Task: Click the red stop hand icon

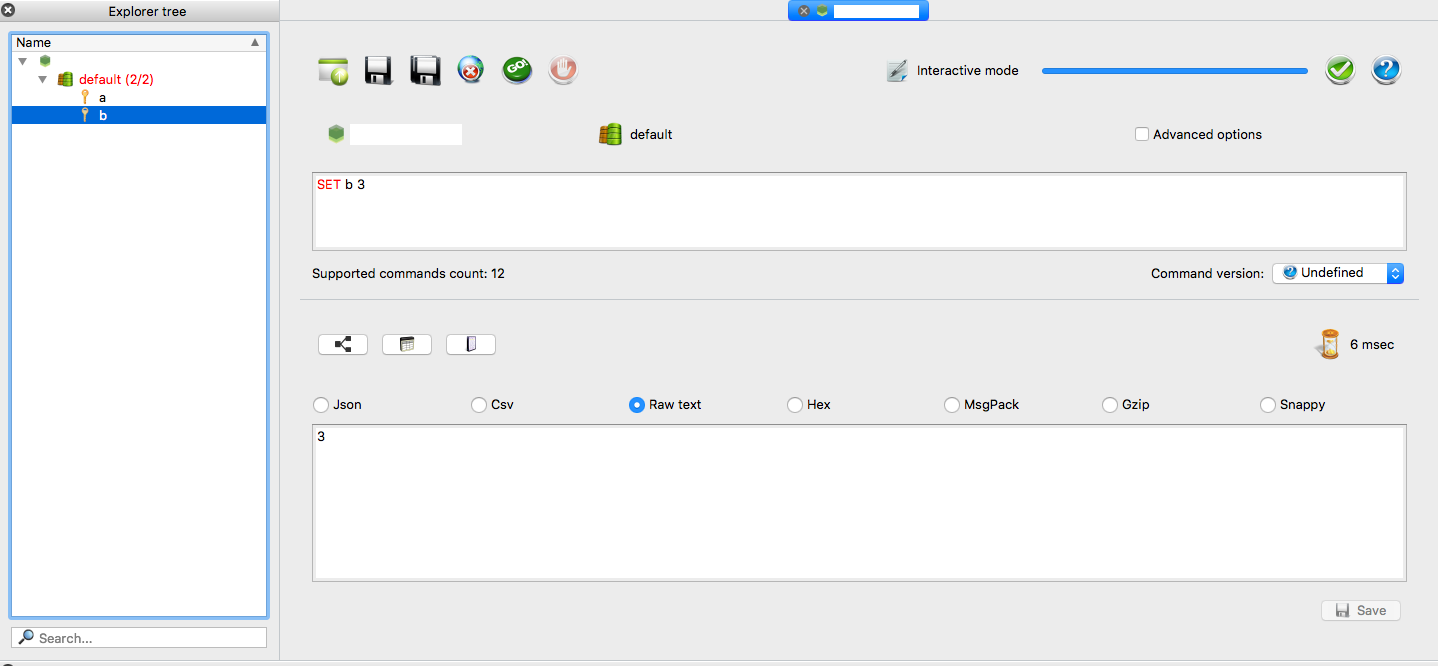Action: click(563, 70)
